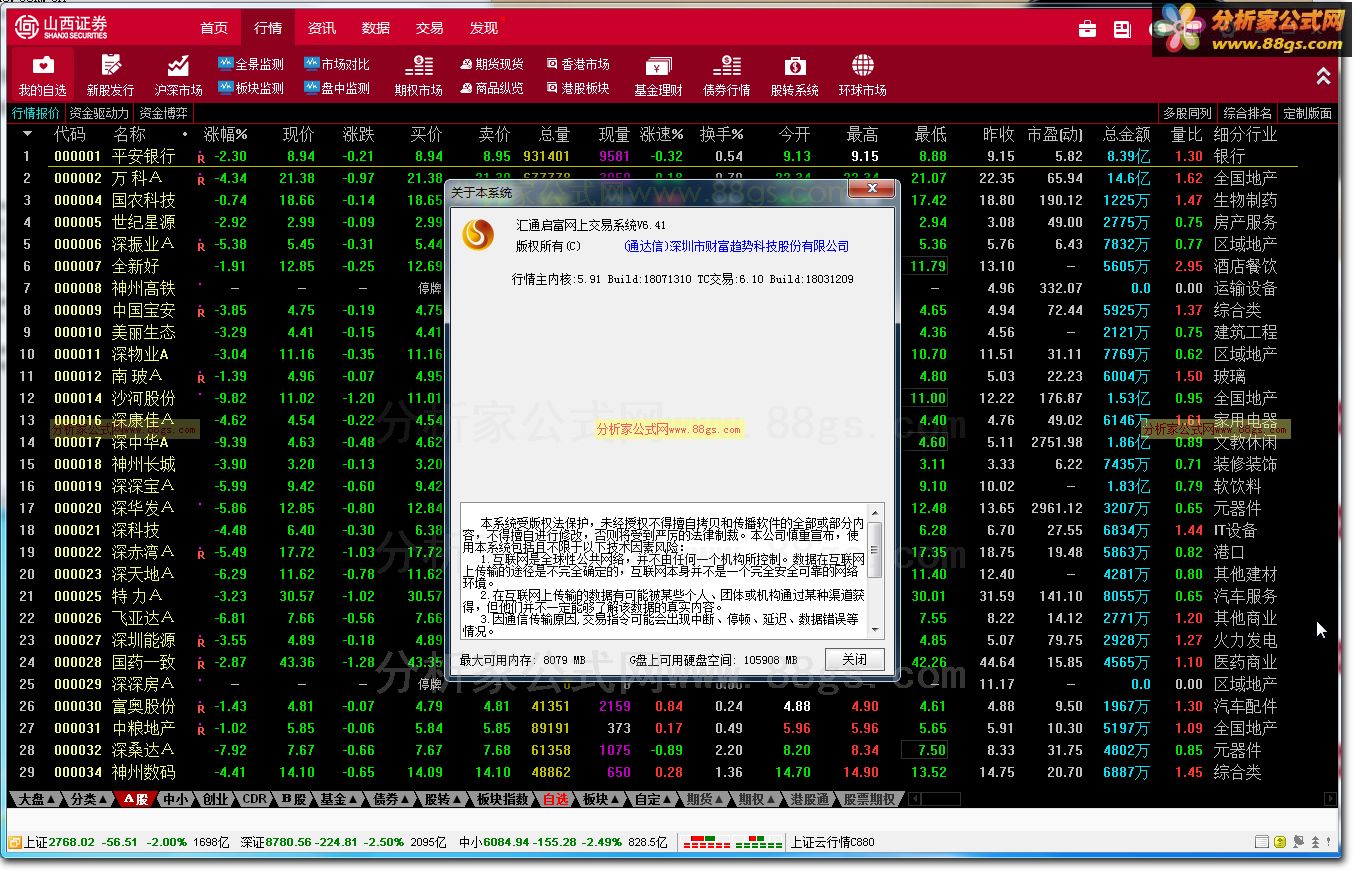Click 关闭 button in About dialog
1354x871 pixels.
click(854, 659)
